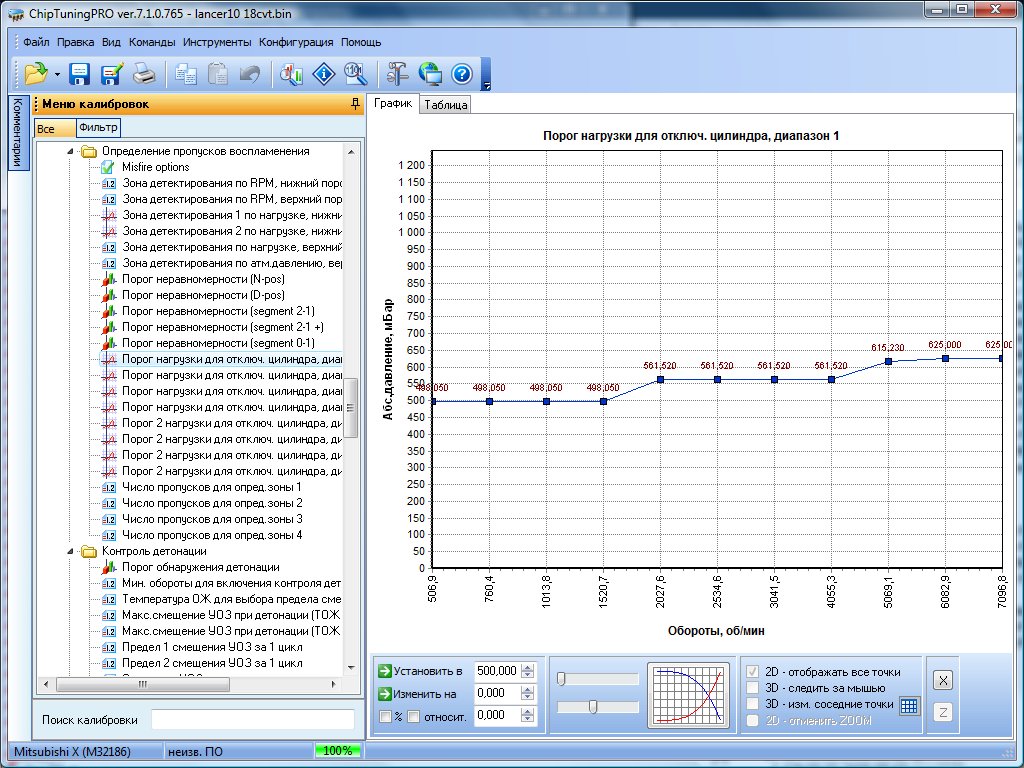The height and width of the screenshot is (768, 1024).
Task: Click the curve graph preview button
Action: pyautogui.click(x=689, y=693)
